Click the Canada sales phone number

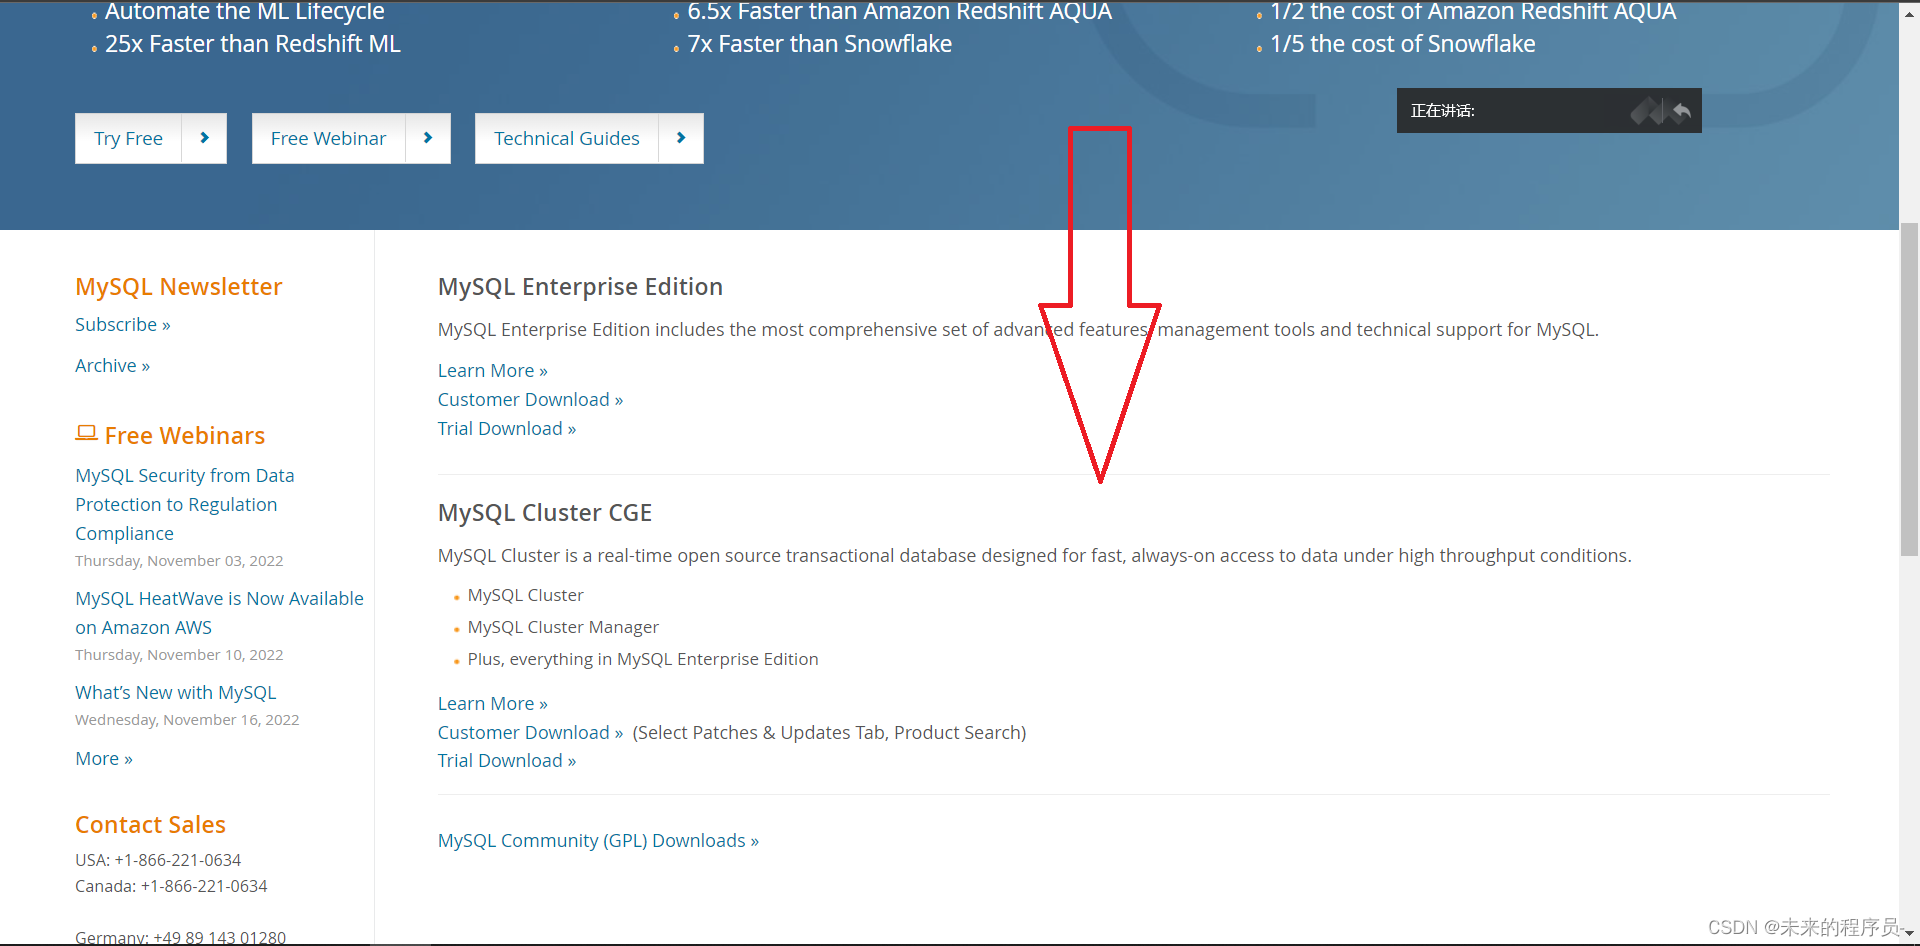click(x=204, y=886)
